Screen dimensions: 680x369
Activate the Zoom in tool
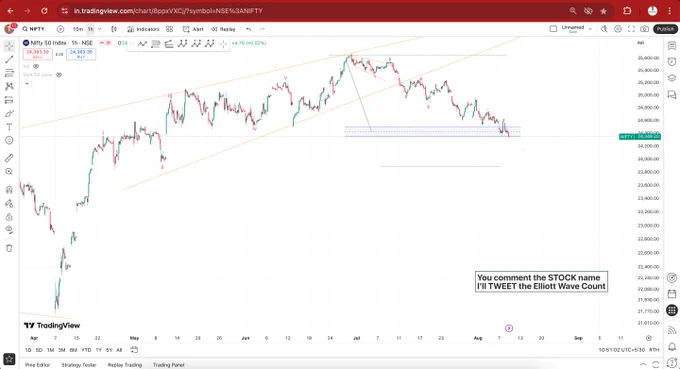point(9,172)
